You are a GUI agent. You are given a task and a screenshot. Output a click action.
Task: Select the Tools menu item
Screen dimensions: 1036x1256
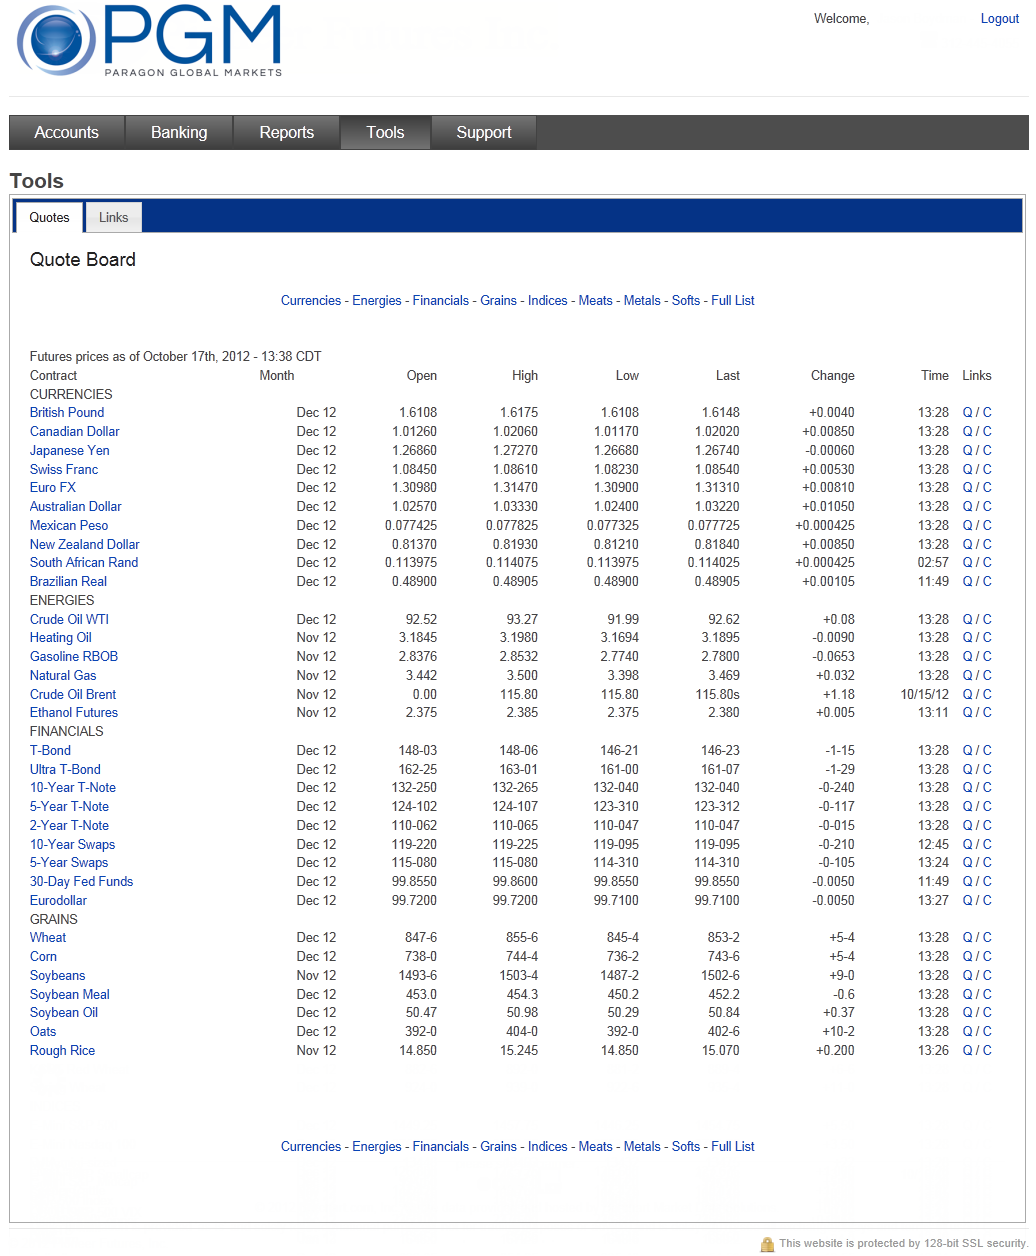(385, 132)
